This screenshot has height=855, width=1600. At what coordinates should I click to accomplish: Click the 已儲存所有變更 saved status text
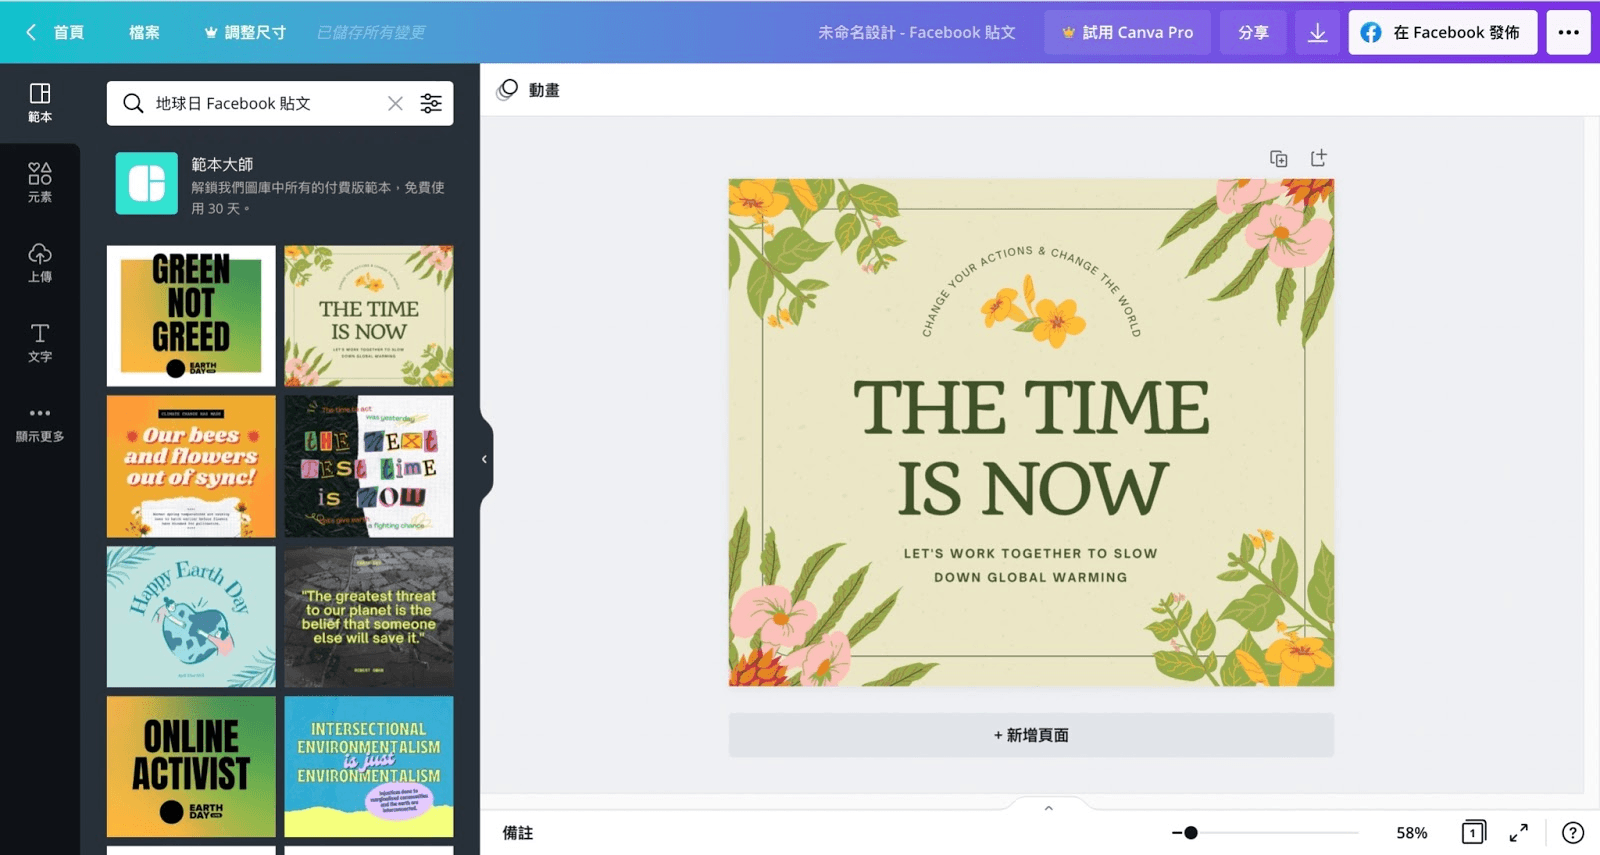pyautogui.click(x=371, y=32)
